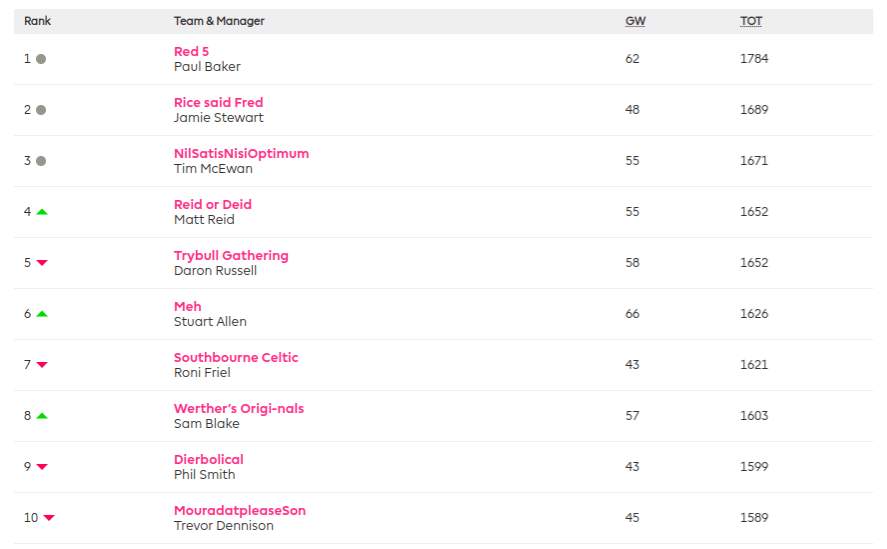View MouradatpleaseSon team
Screen dimensions: 887x549
coord(240,510)
